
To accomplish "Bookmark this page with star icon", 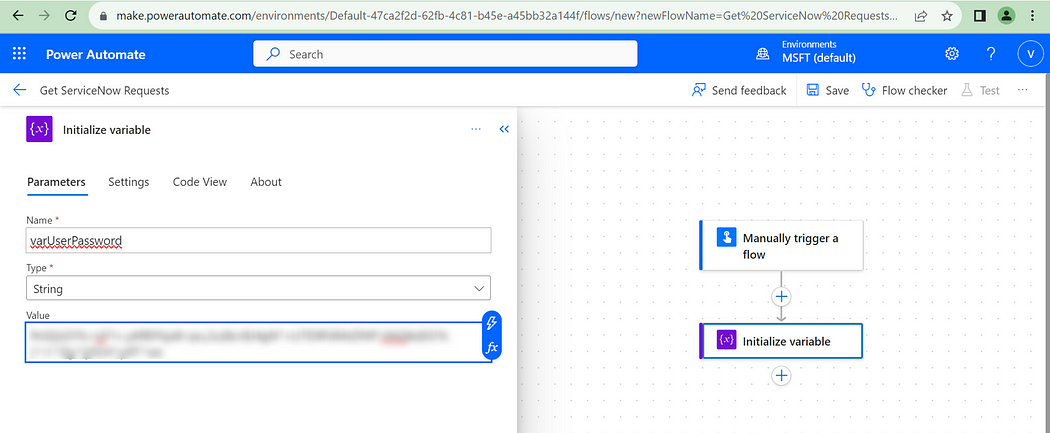I will [x=946, y=15].
